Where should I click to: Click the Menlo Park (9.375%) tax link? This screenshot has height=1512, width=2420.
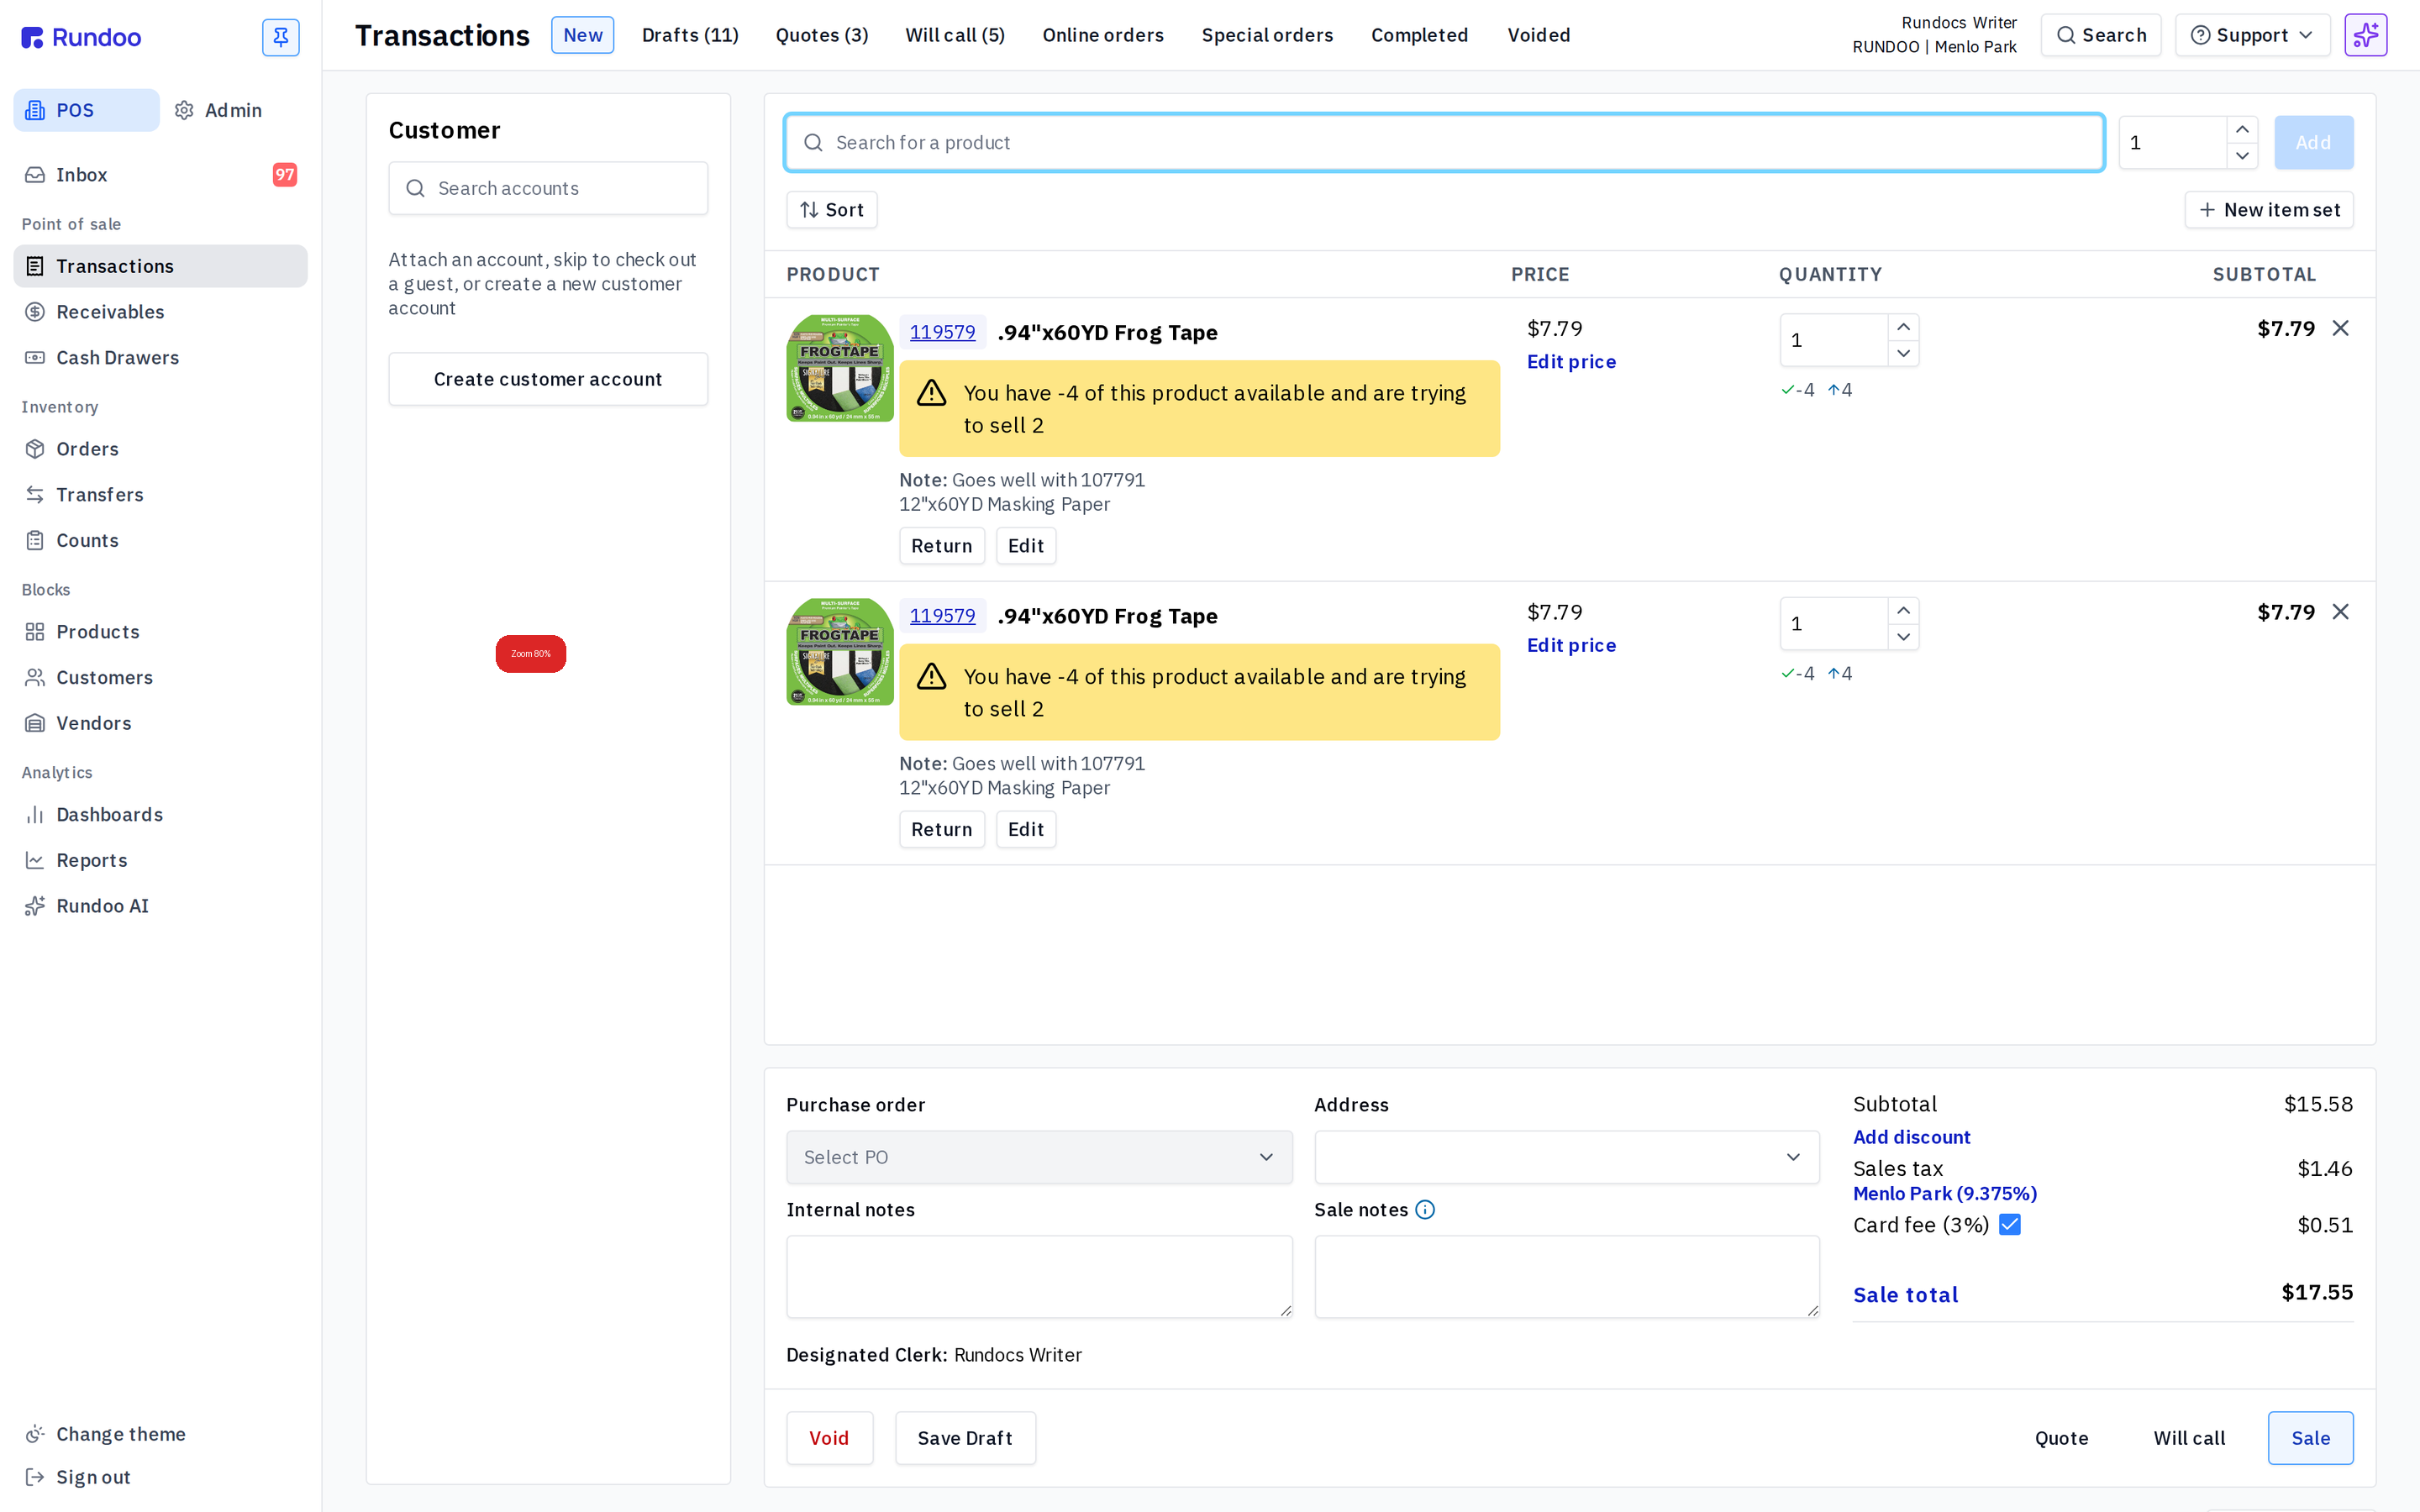click(x=1945, y=1194)
